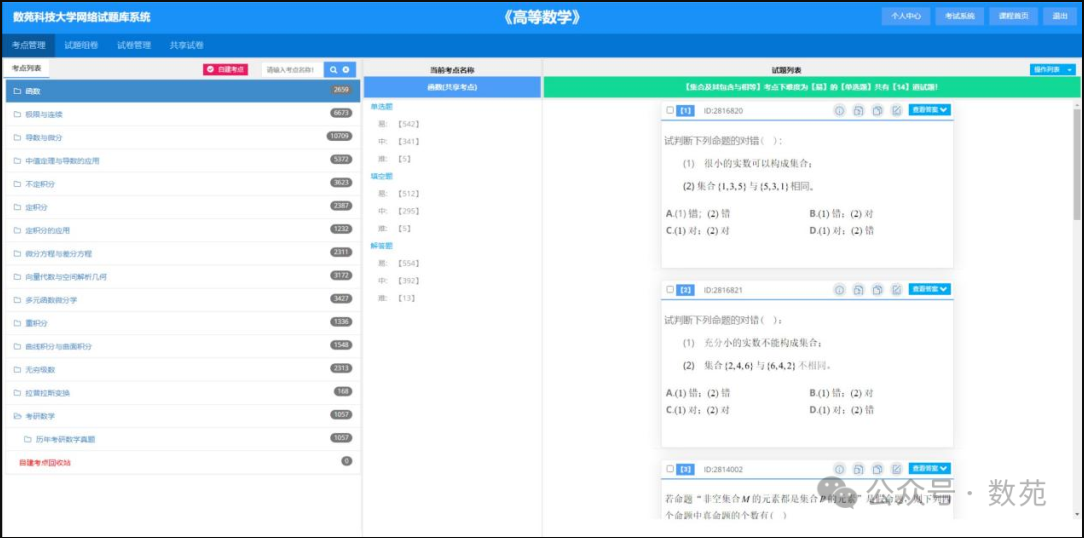
Task: Click the 考试系统 button
Action: pyautogui.click(x=960, y=17)
